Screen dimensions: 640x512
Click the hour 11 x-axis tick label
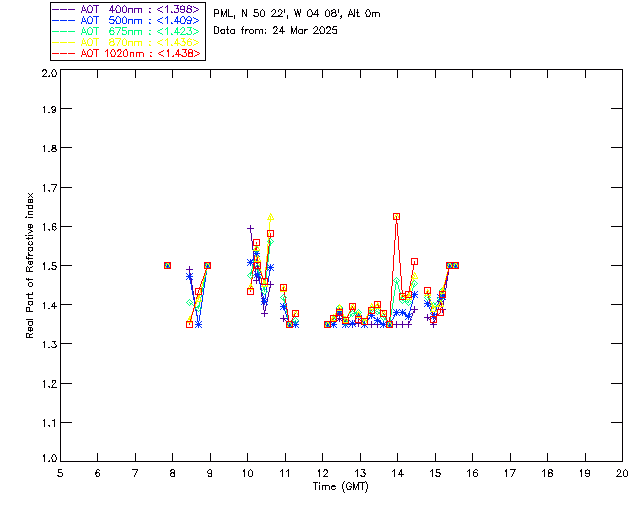(x=285, y=473)
